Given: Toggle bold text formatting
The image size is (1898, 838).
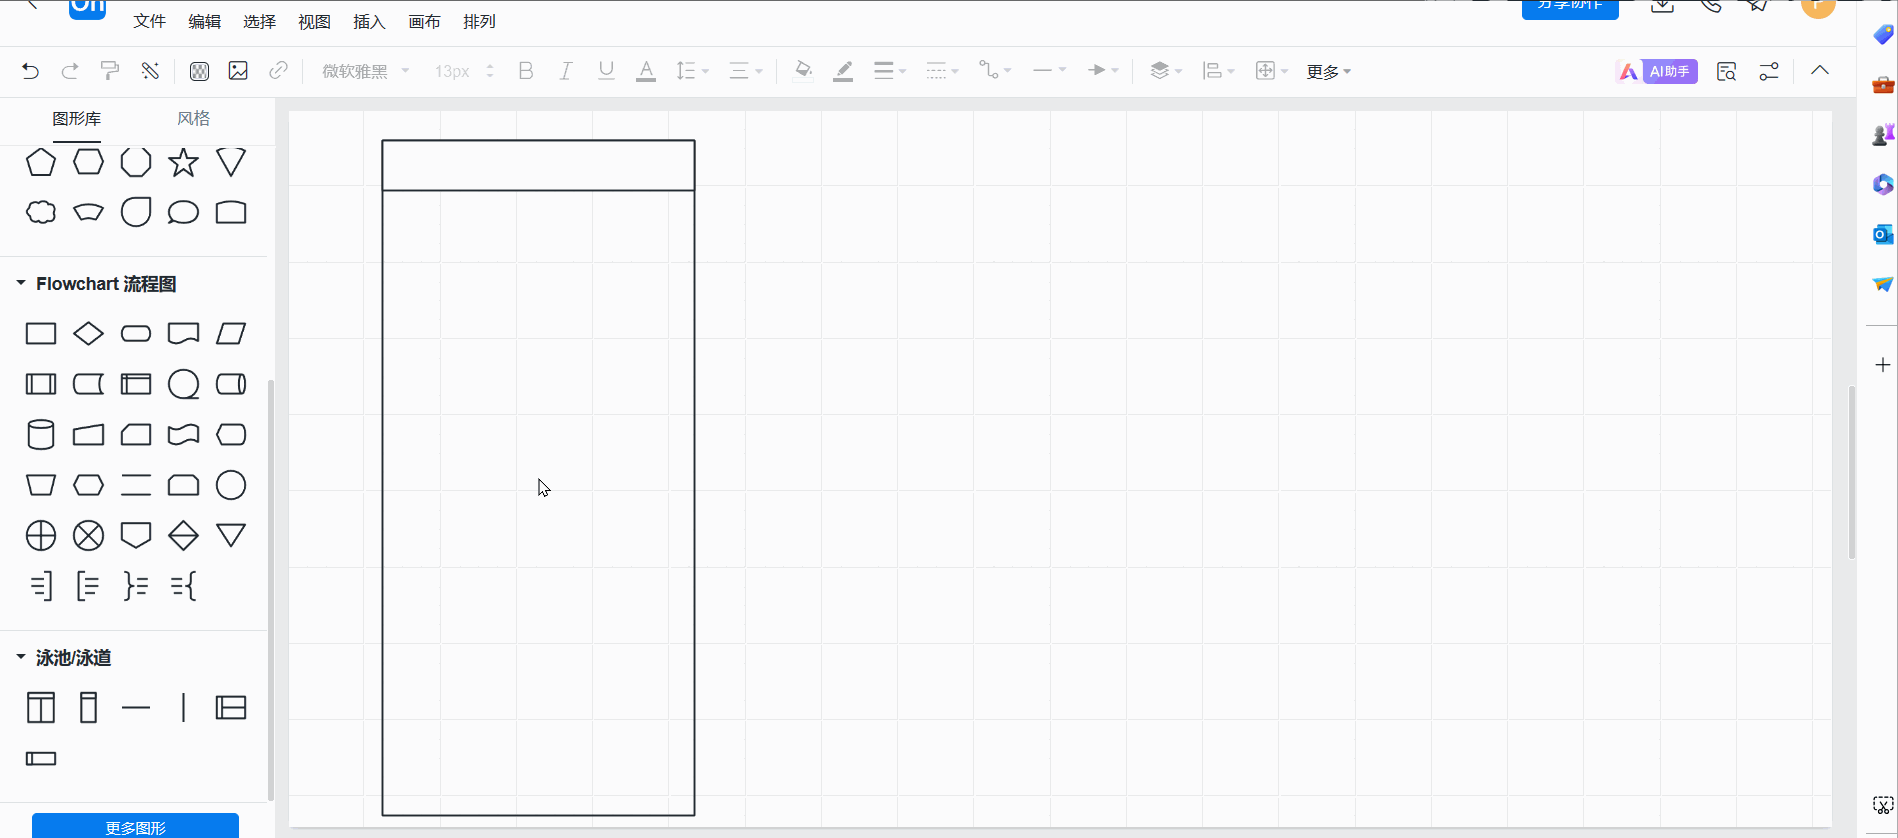Looking at the screenshot, I should (526, 71).
